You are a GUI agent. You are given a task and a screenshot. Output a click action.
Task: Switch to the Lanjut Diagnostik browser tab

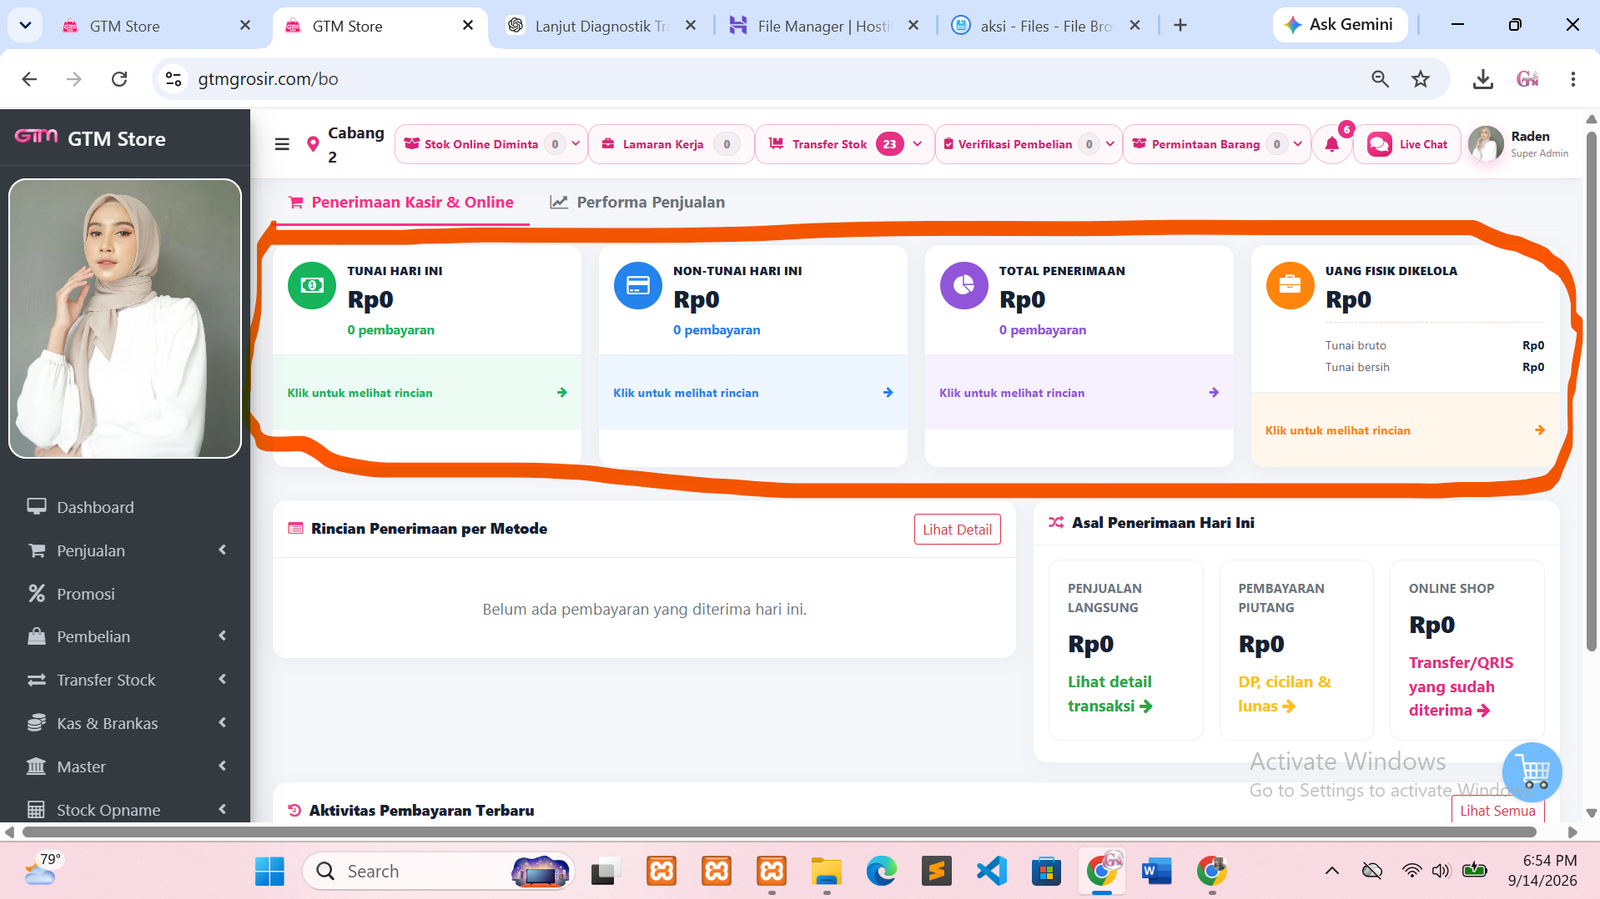tap(602, 26)
